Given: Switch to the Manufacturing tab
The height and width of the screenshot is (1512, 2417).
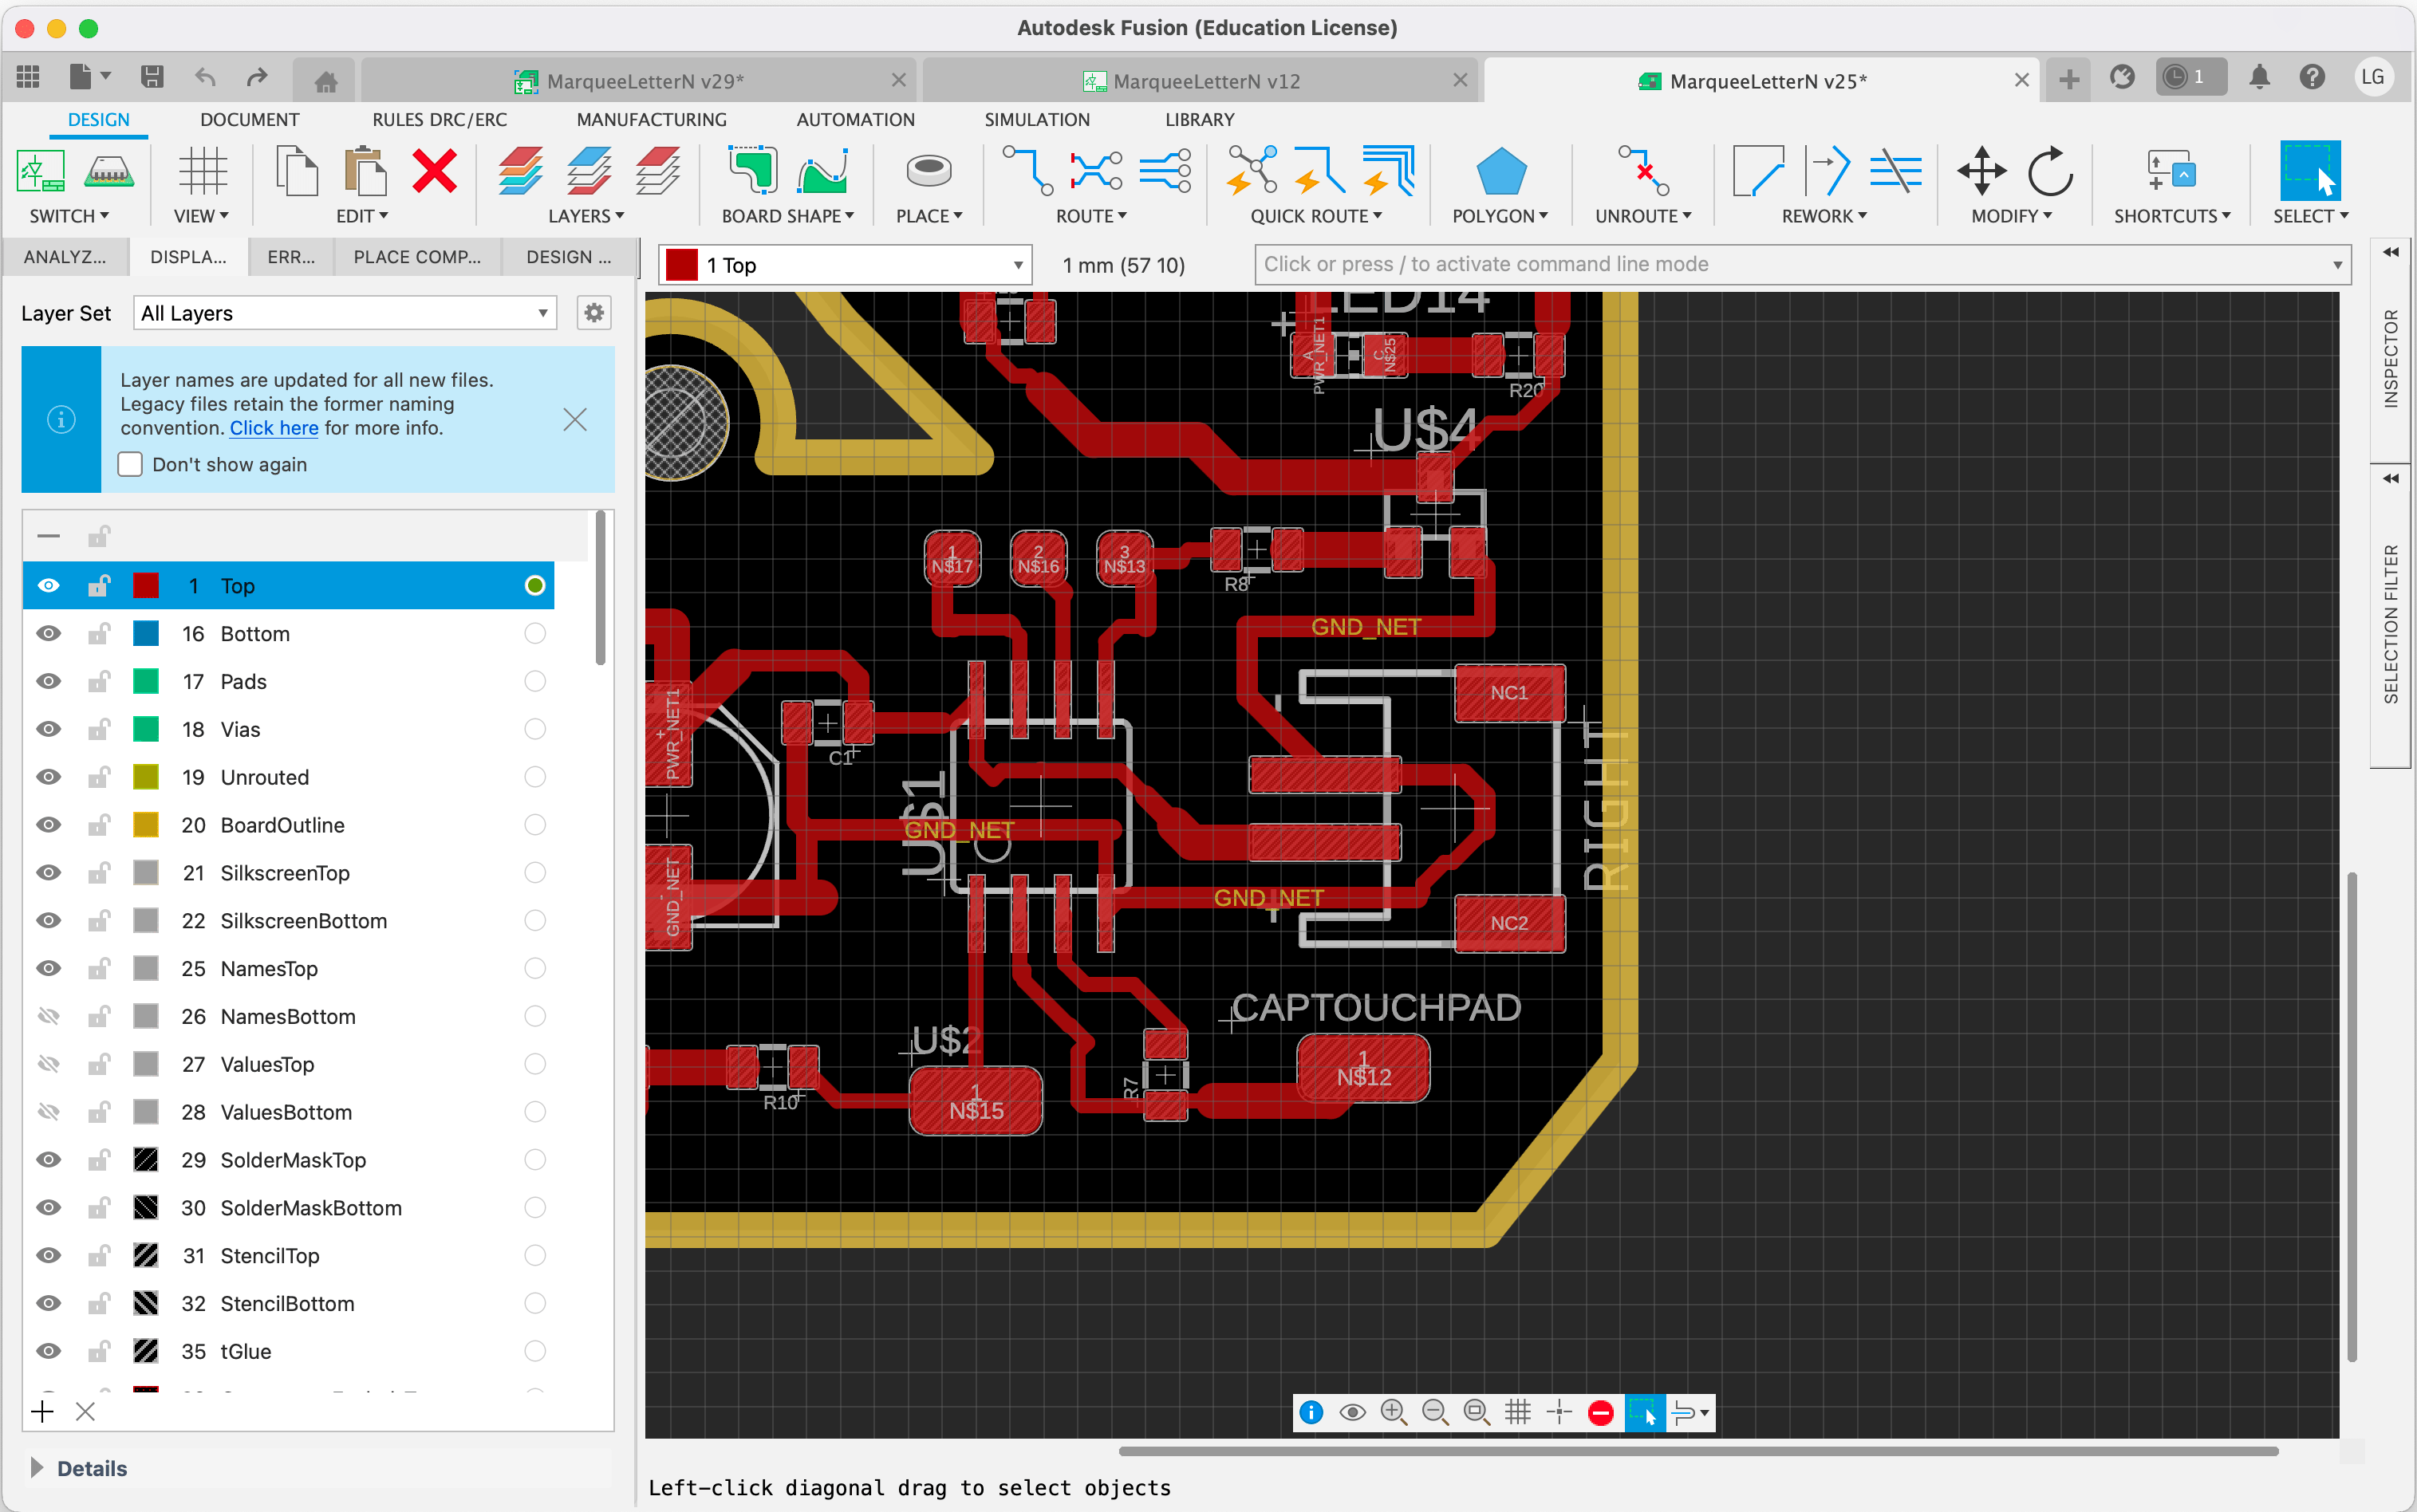Looking at the screenshot, I should pyautogui.click(x=651, y=119).
